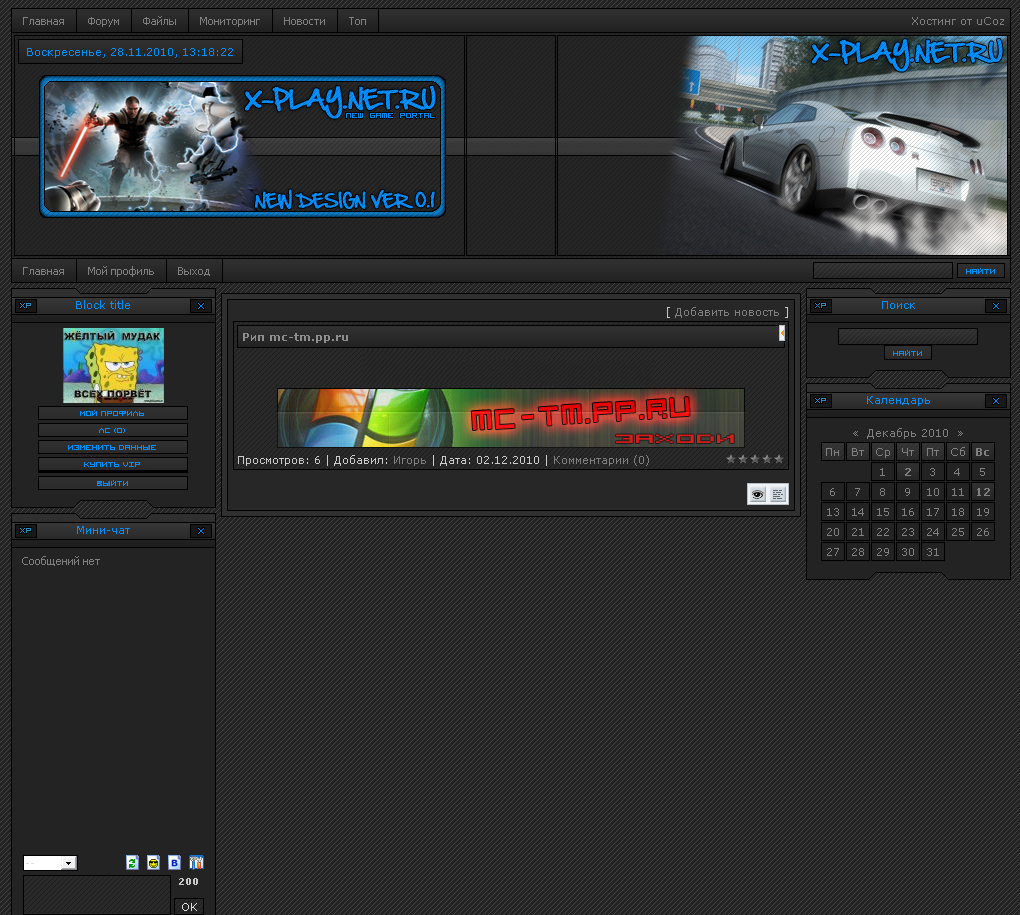Collapse the news item header arrow
This screenshot has height=915, width=1020.
(x=781, y=333)
